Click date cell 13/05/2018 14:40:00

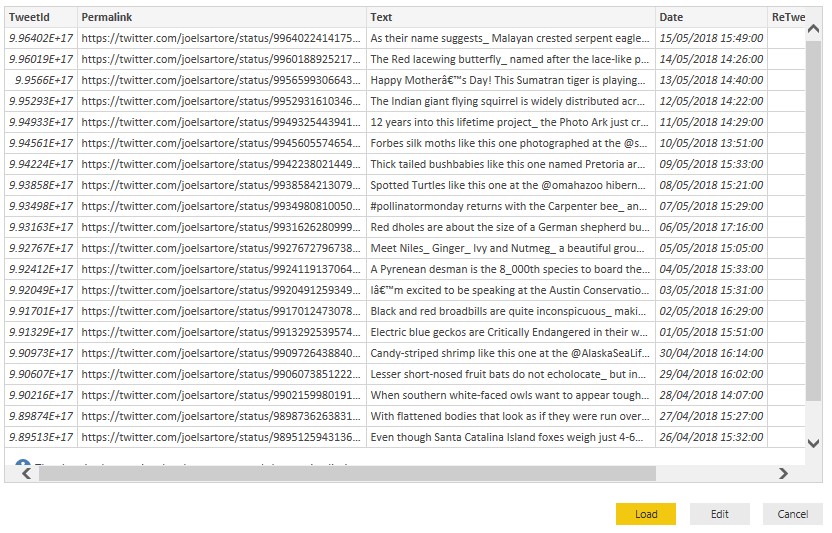[x=711, y=80]
